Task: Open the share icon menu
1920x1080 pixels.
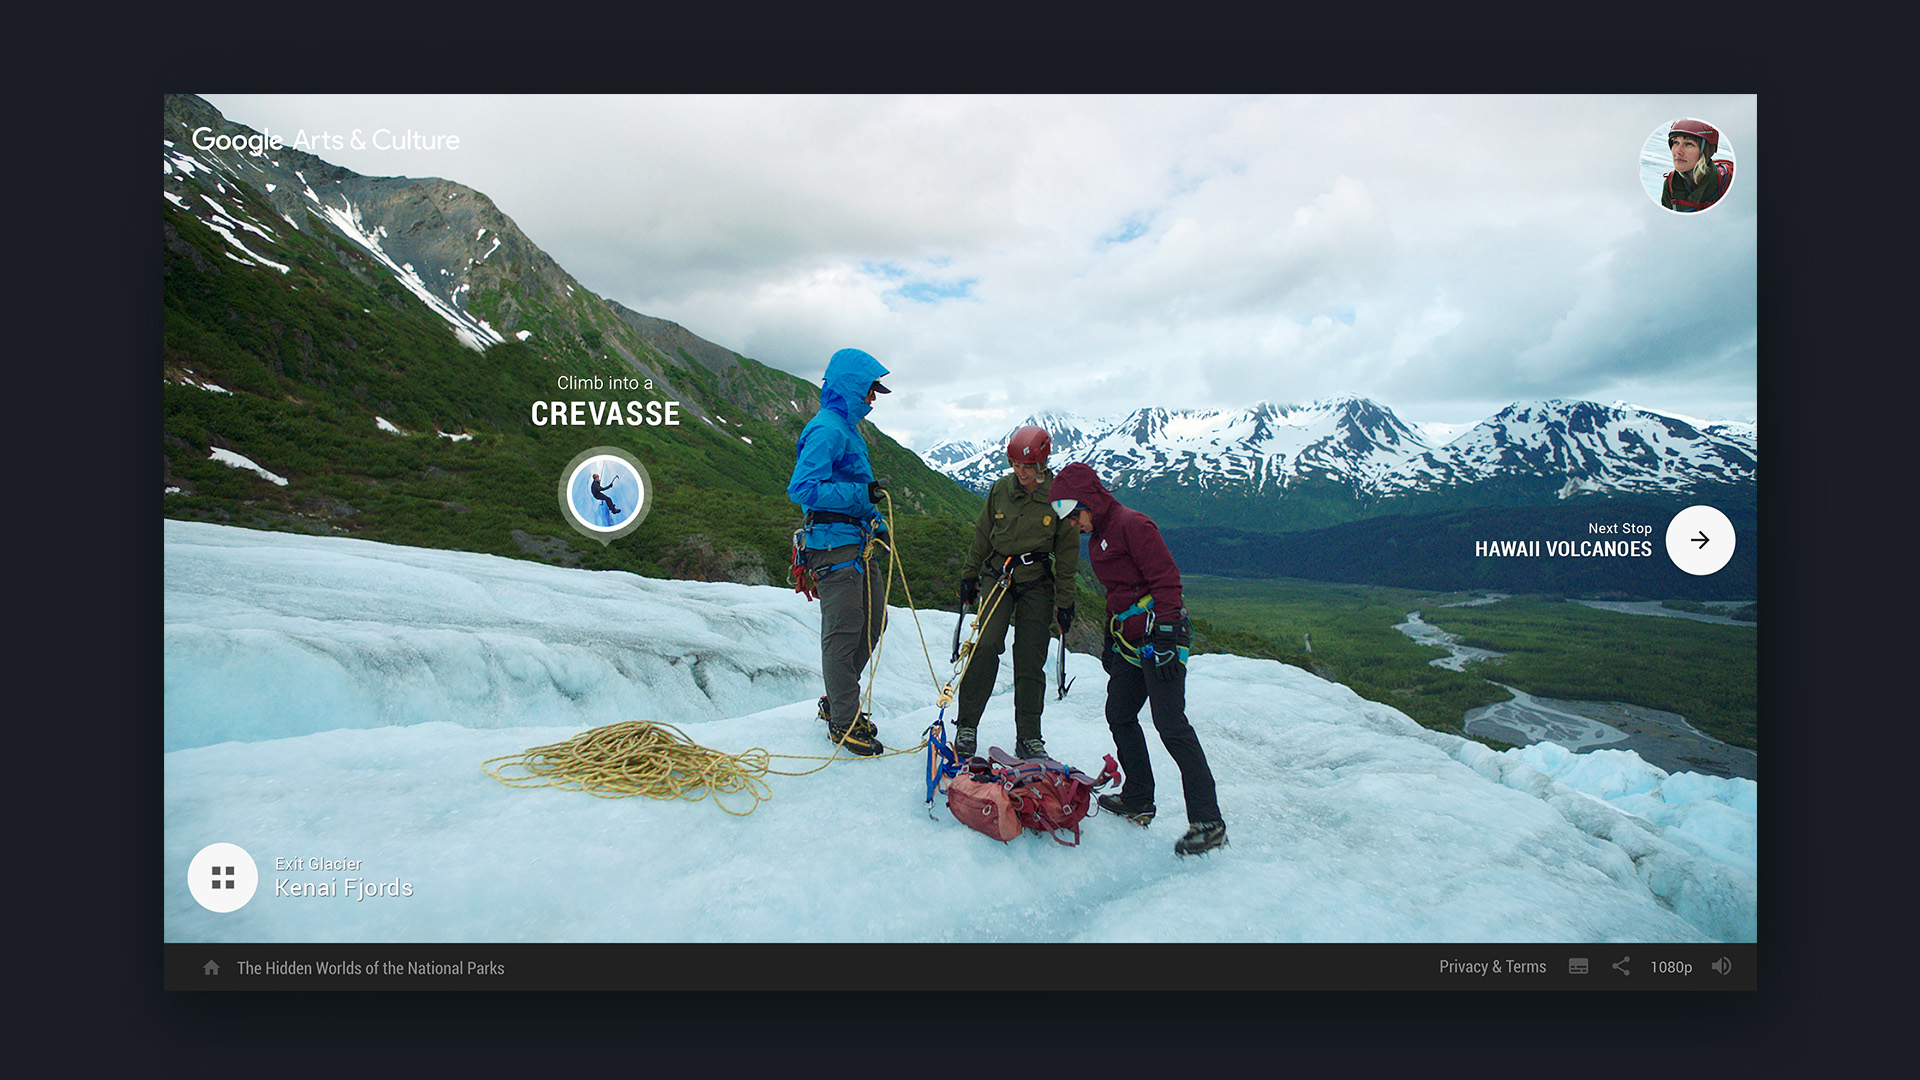Action: click(1621, 967)
